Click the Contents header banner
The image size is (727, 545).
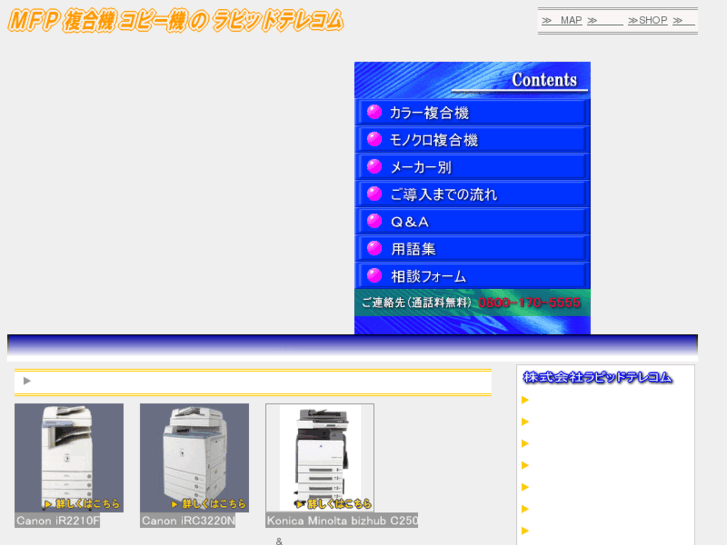coord(472,80)
